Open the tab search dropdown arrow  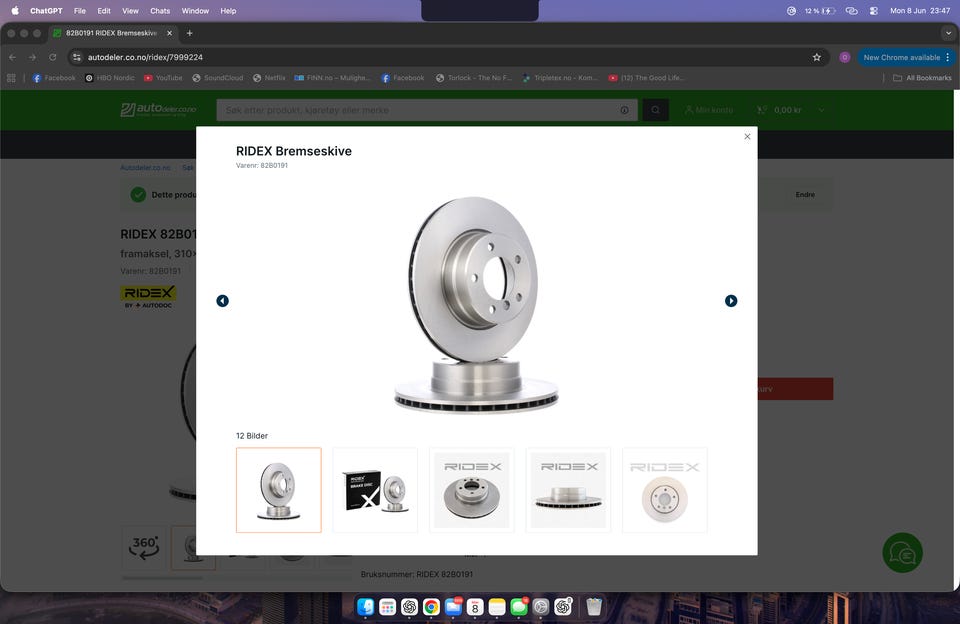[948, 33]
